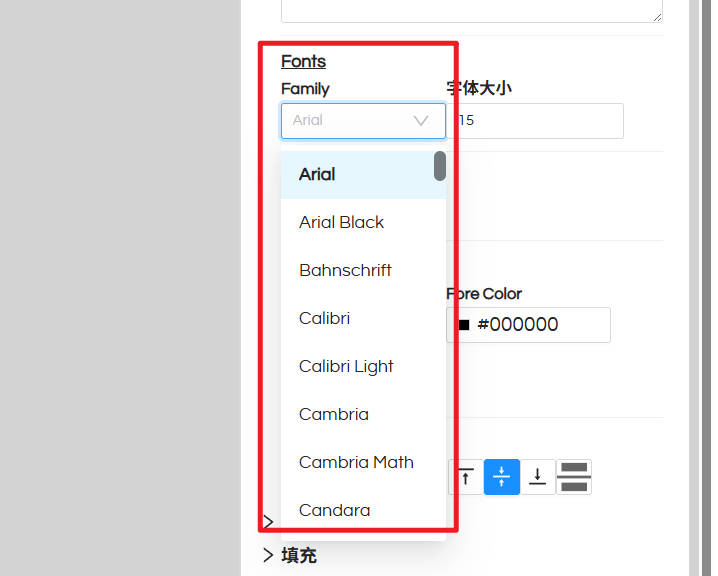
Task: Click the black Fore Color swatch
Action: tap(464, 325)
